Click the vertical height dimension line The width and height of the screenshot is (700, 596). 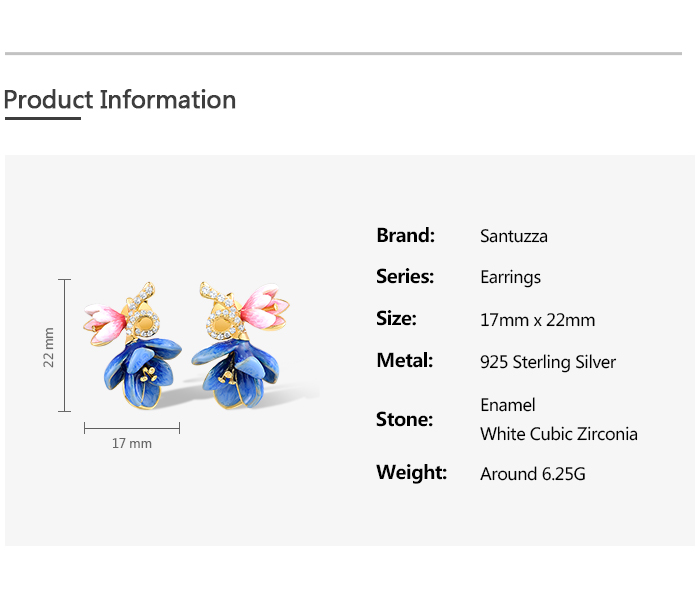coord(65,346)
